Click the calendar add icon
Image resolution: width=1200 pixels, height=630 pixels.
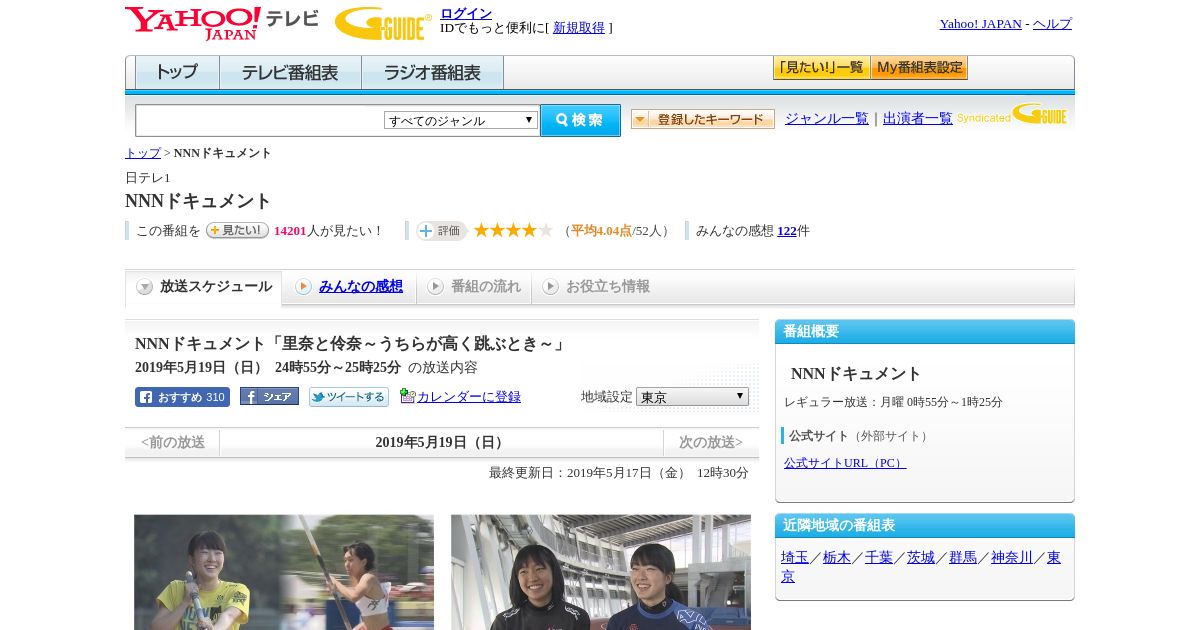click(x=407, y=396)
